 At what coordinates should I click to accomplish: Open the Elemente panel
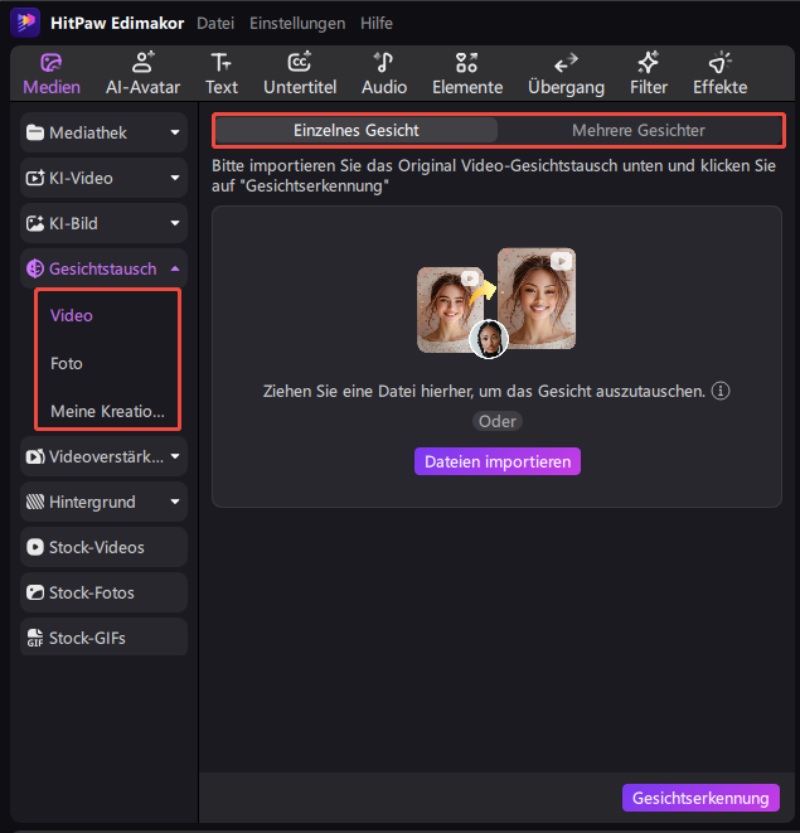click(x=467, y=74)
